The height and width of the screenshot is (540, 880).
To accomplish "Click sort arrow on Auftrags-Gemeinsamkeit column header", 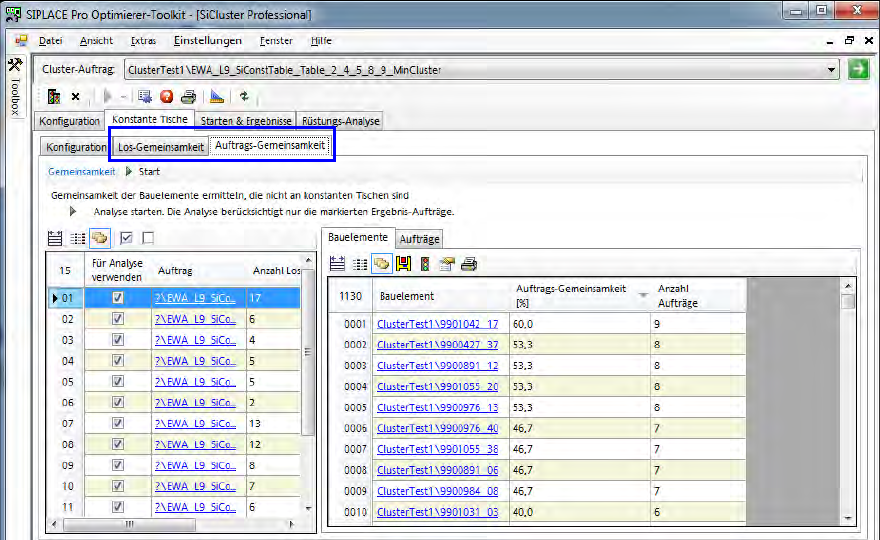I will tap(642, 296).
